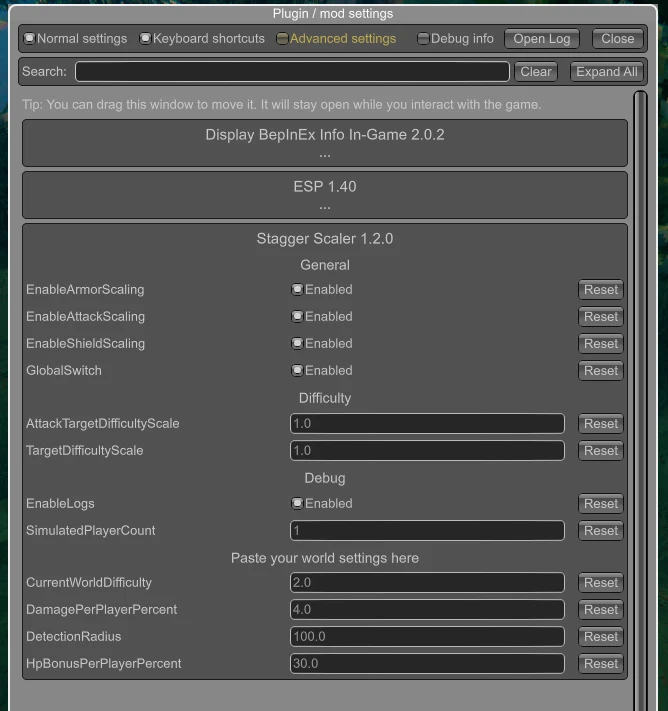Edit the TargetDifficultyScale field

coord(427,451)
